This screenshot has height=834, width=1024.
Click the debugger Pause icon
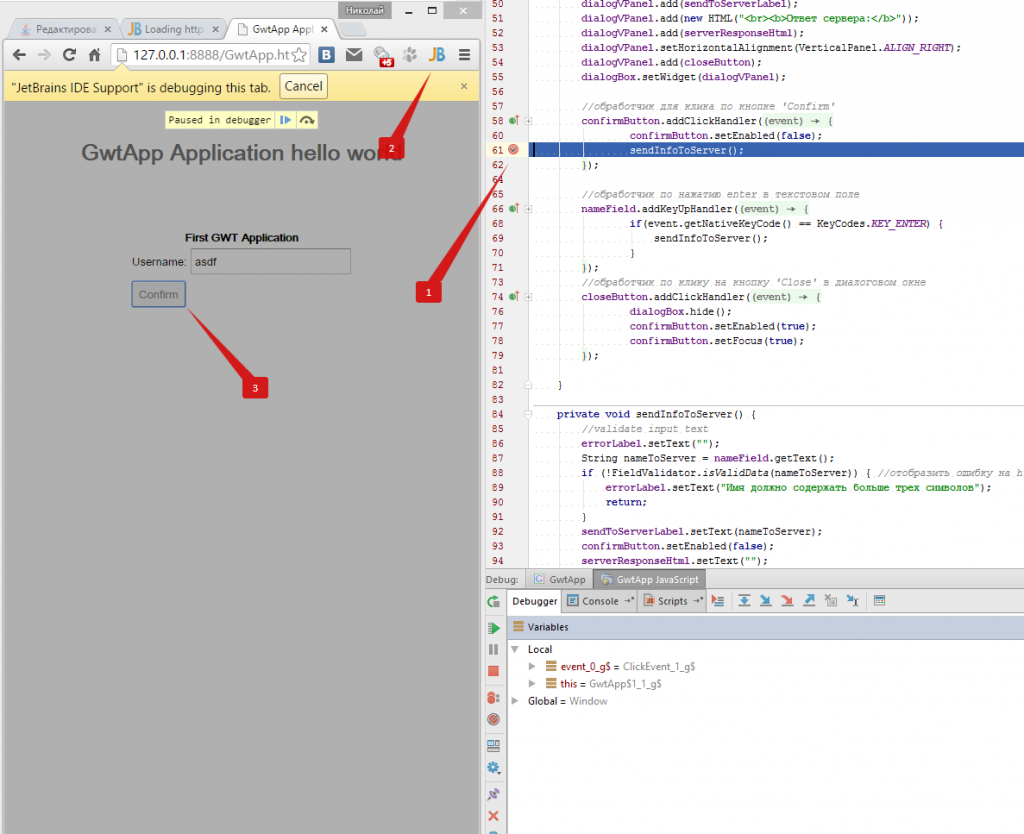(493, 649)
